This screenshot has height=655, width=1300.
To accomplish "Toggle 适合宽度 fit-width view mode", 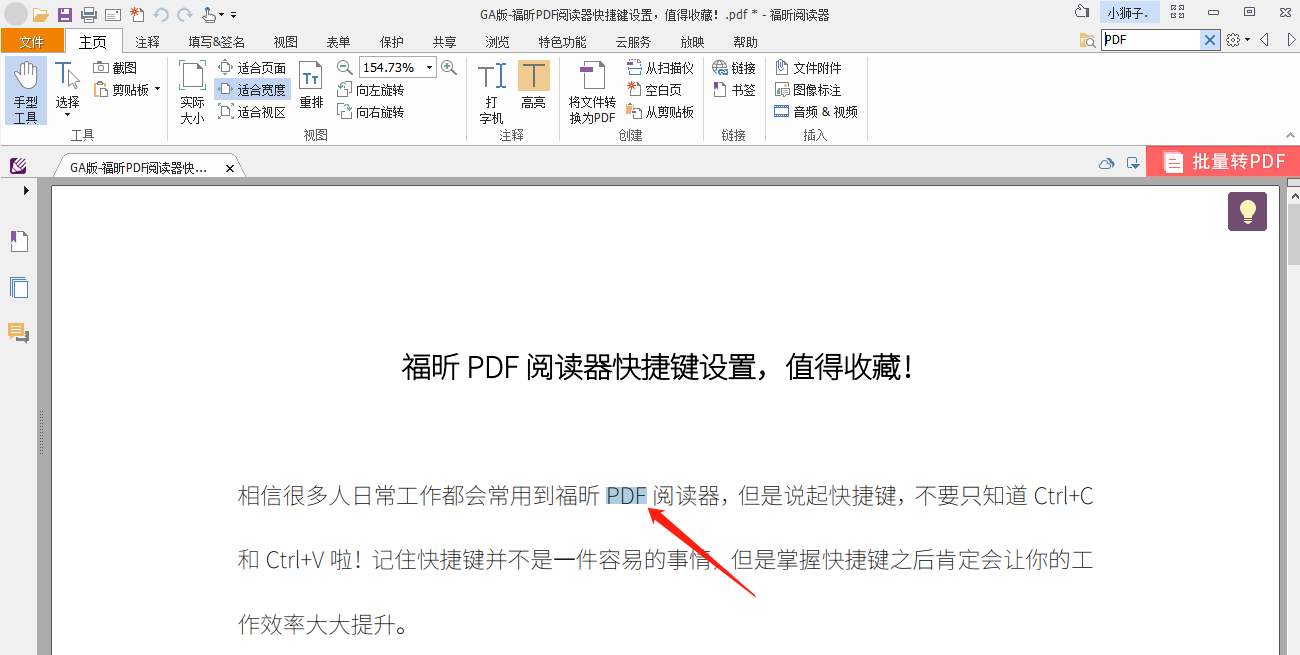I will (252, 89).
